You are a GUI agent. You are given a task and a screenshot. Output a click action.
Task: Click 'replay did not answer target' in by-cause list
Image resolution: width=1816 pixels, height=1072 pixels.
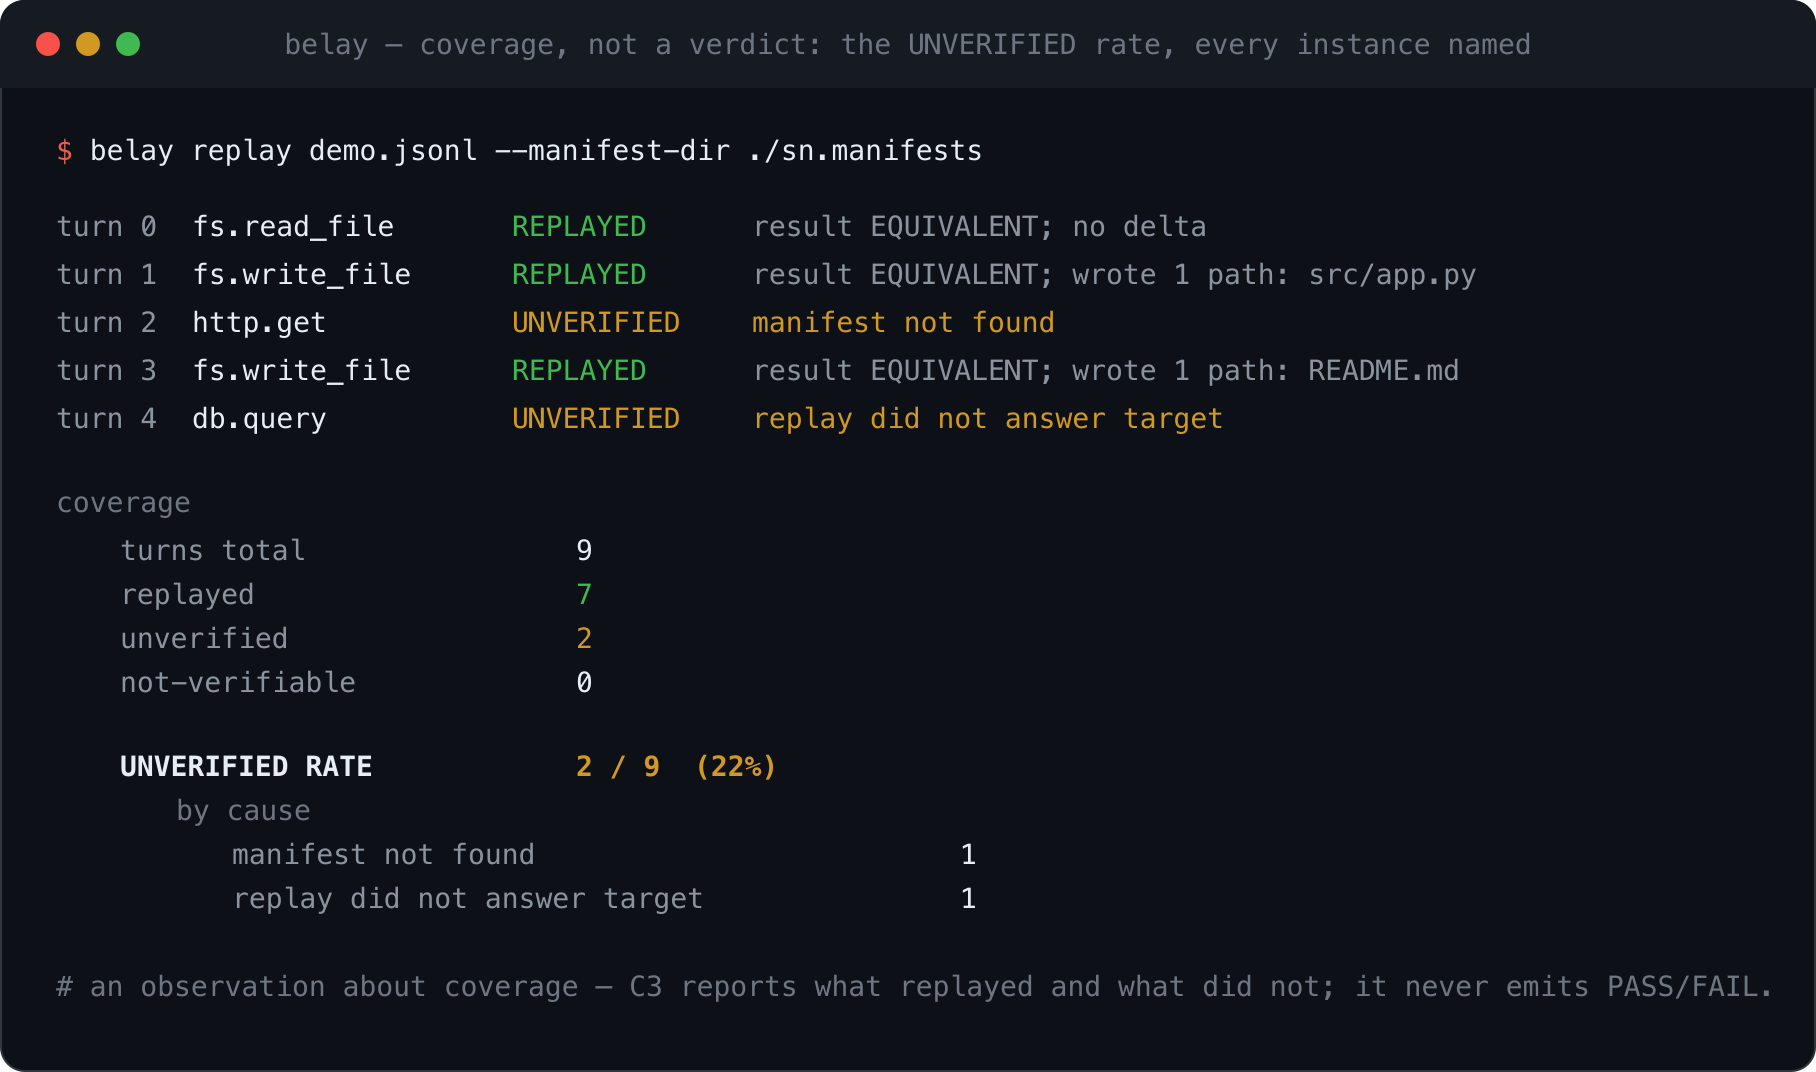click(468, 899)
